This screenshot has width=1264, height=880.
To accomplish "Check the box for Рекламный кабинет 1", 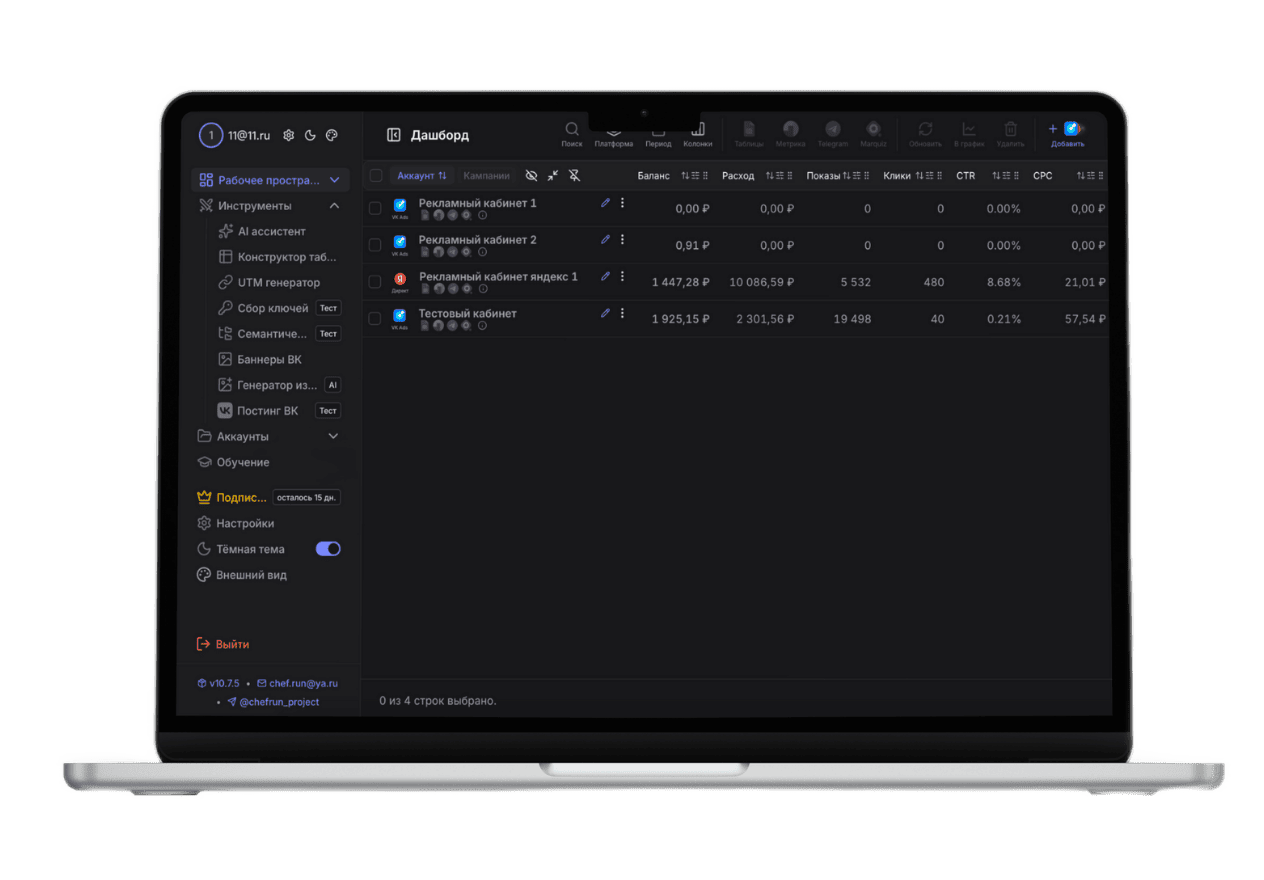I will pos(375,208).
